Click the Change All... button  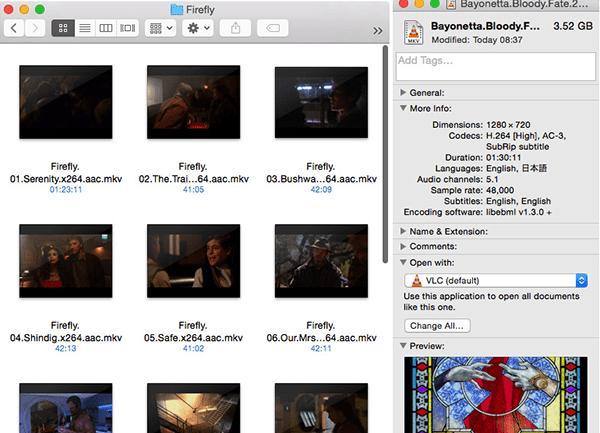[x=437, y=326]
